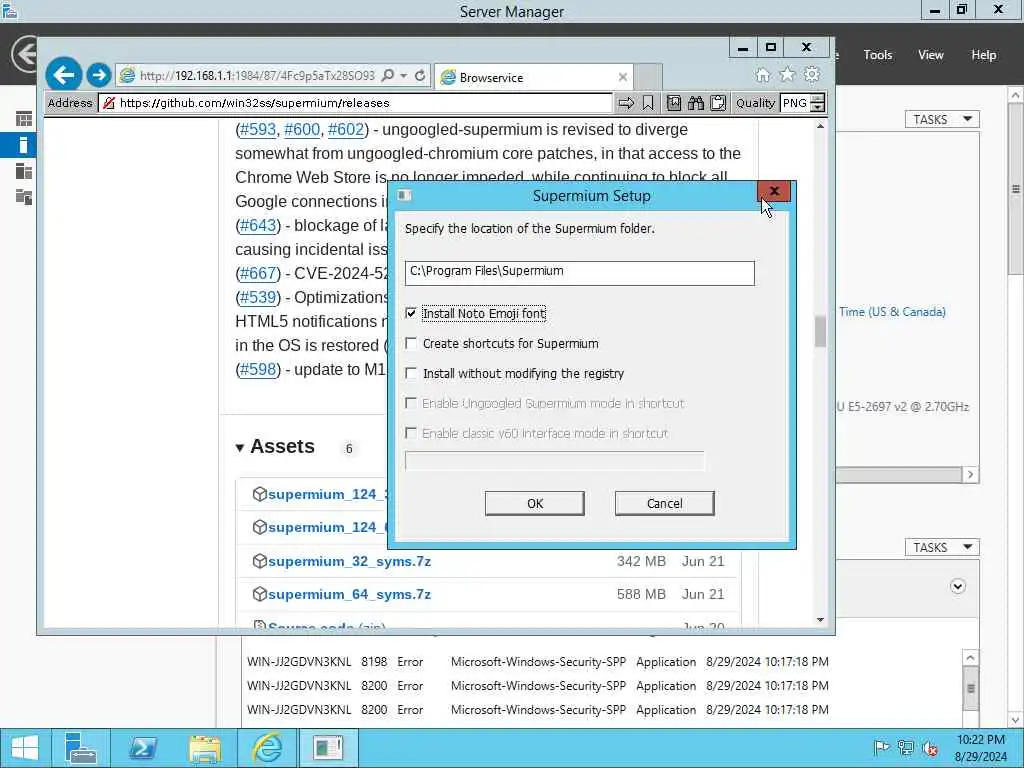Viewport: 1024px width, 768px height.
Task: Download supermium_32_syms.7z
Action: 349,561
